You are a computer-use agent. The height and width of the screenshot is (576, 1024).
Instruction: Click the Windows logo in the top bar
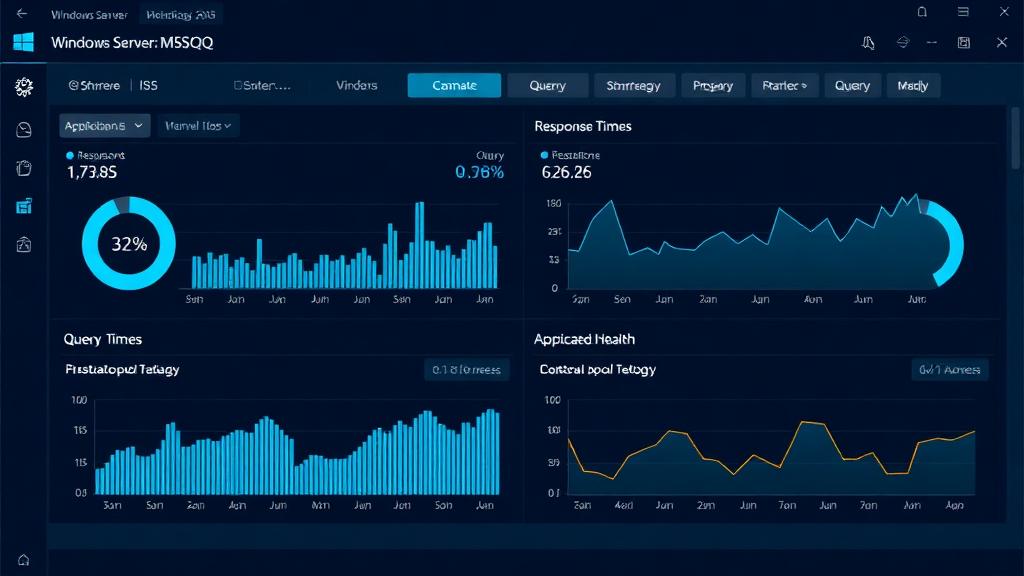click(22, 42)
